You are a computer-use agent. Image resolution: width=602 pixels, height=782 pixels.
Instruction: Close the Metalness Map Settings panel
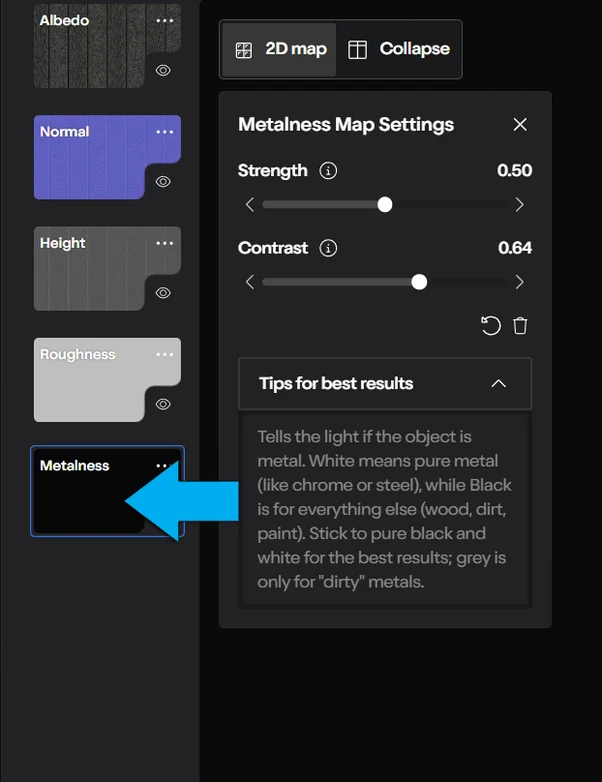(x=520, y=125)
